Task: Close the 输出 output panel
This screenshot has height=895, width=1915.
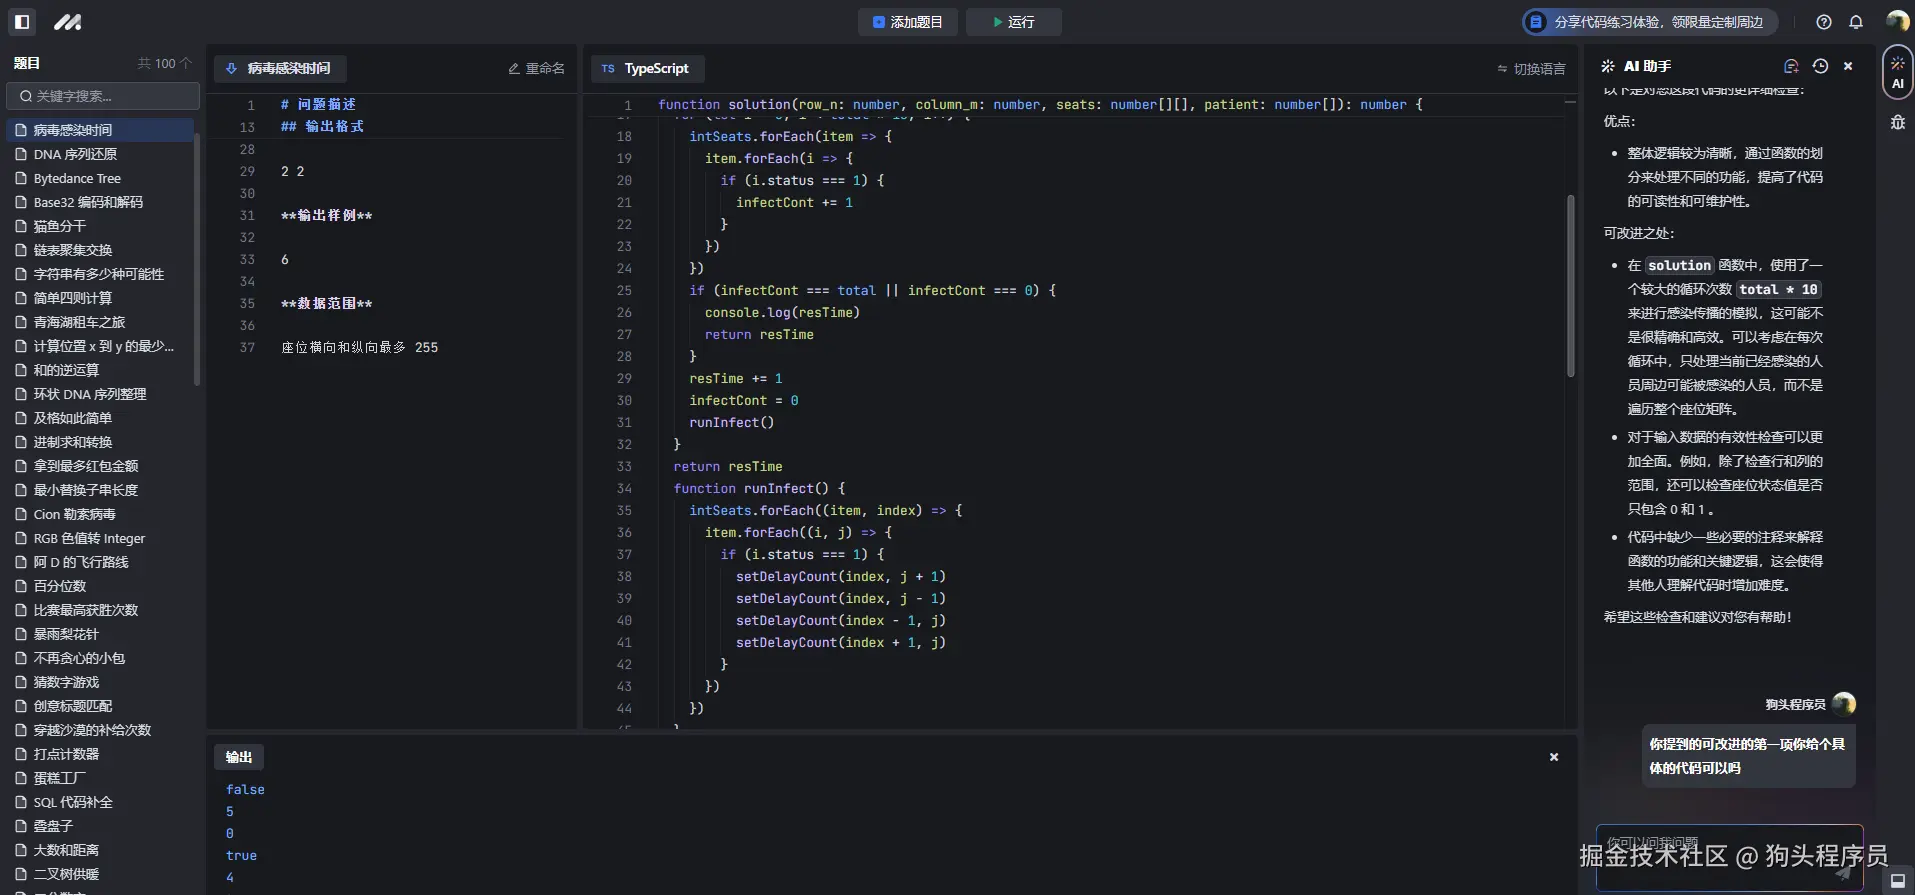Action: [1554, 757]
